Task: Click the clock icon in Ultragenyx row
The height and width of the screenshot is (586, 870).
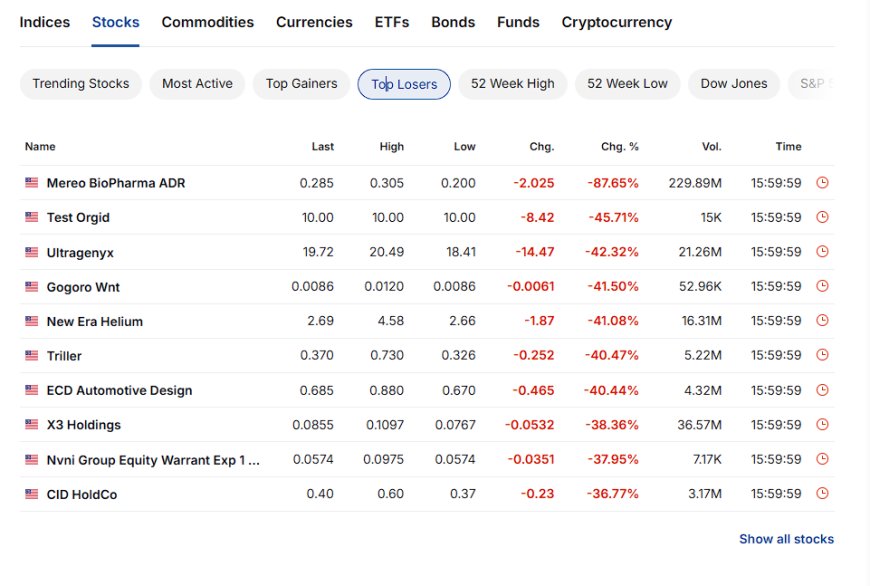Action: pyautogui.click(x=822, y=251)
